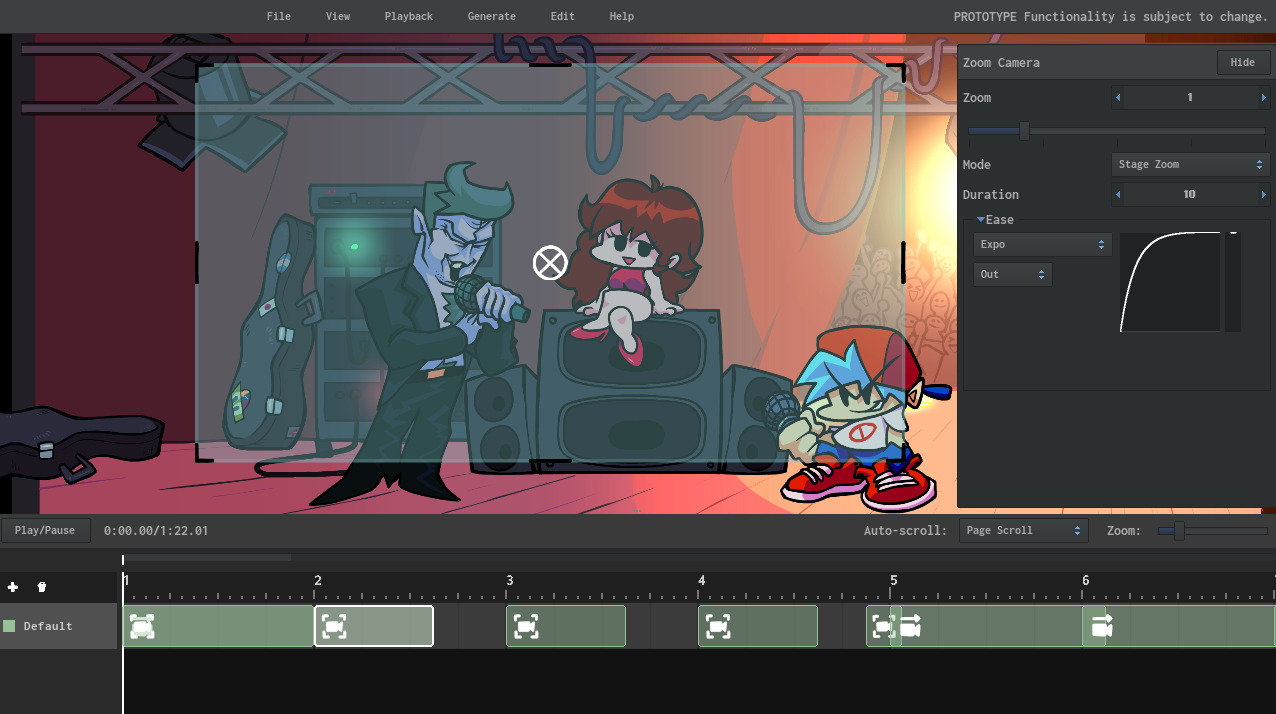Viewport: 1276px width, 714px height.
Task: Increase Zoom value with the right arrow
Action: 1263,98
